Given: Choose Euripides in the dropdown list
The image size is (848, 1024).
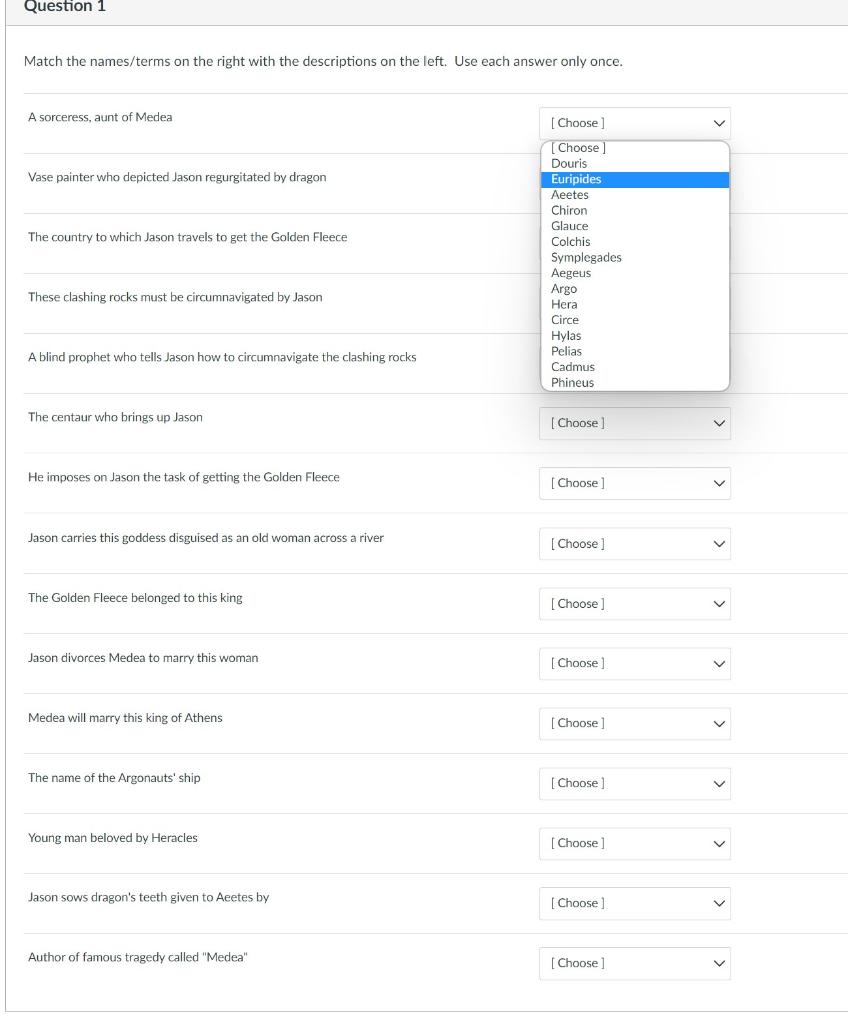Looking at the screenshot, I should (634, 180).
